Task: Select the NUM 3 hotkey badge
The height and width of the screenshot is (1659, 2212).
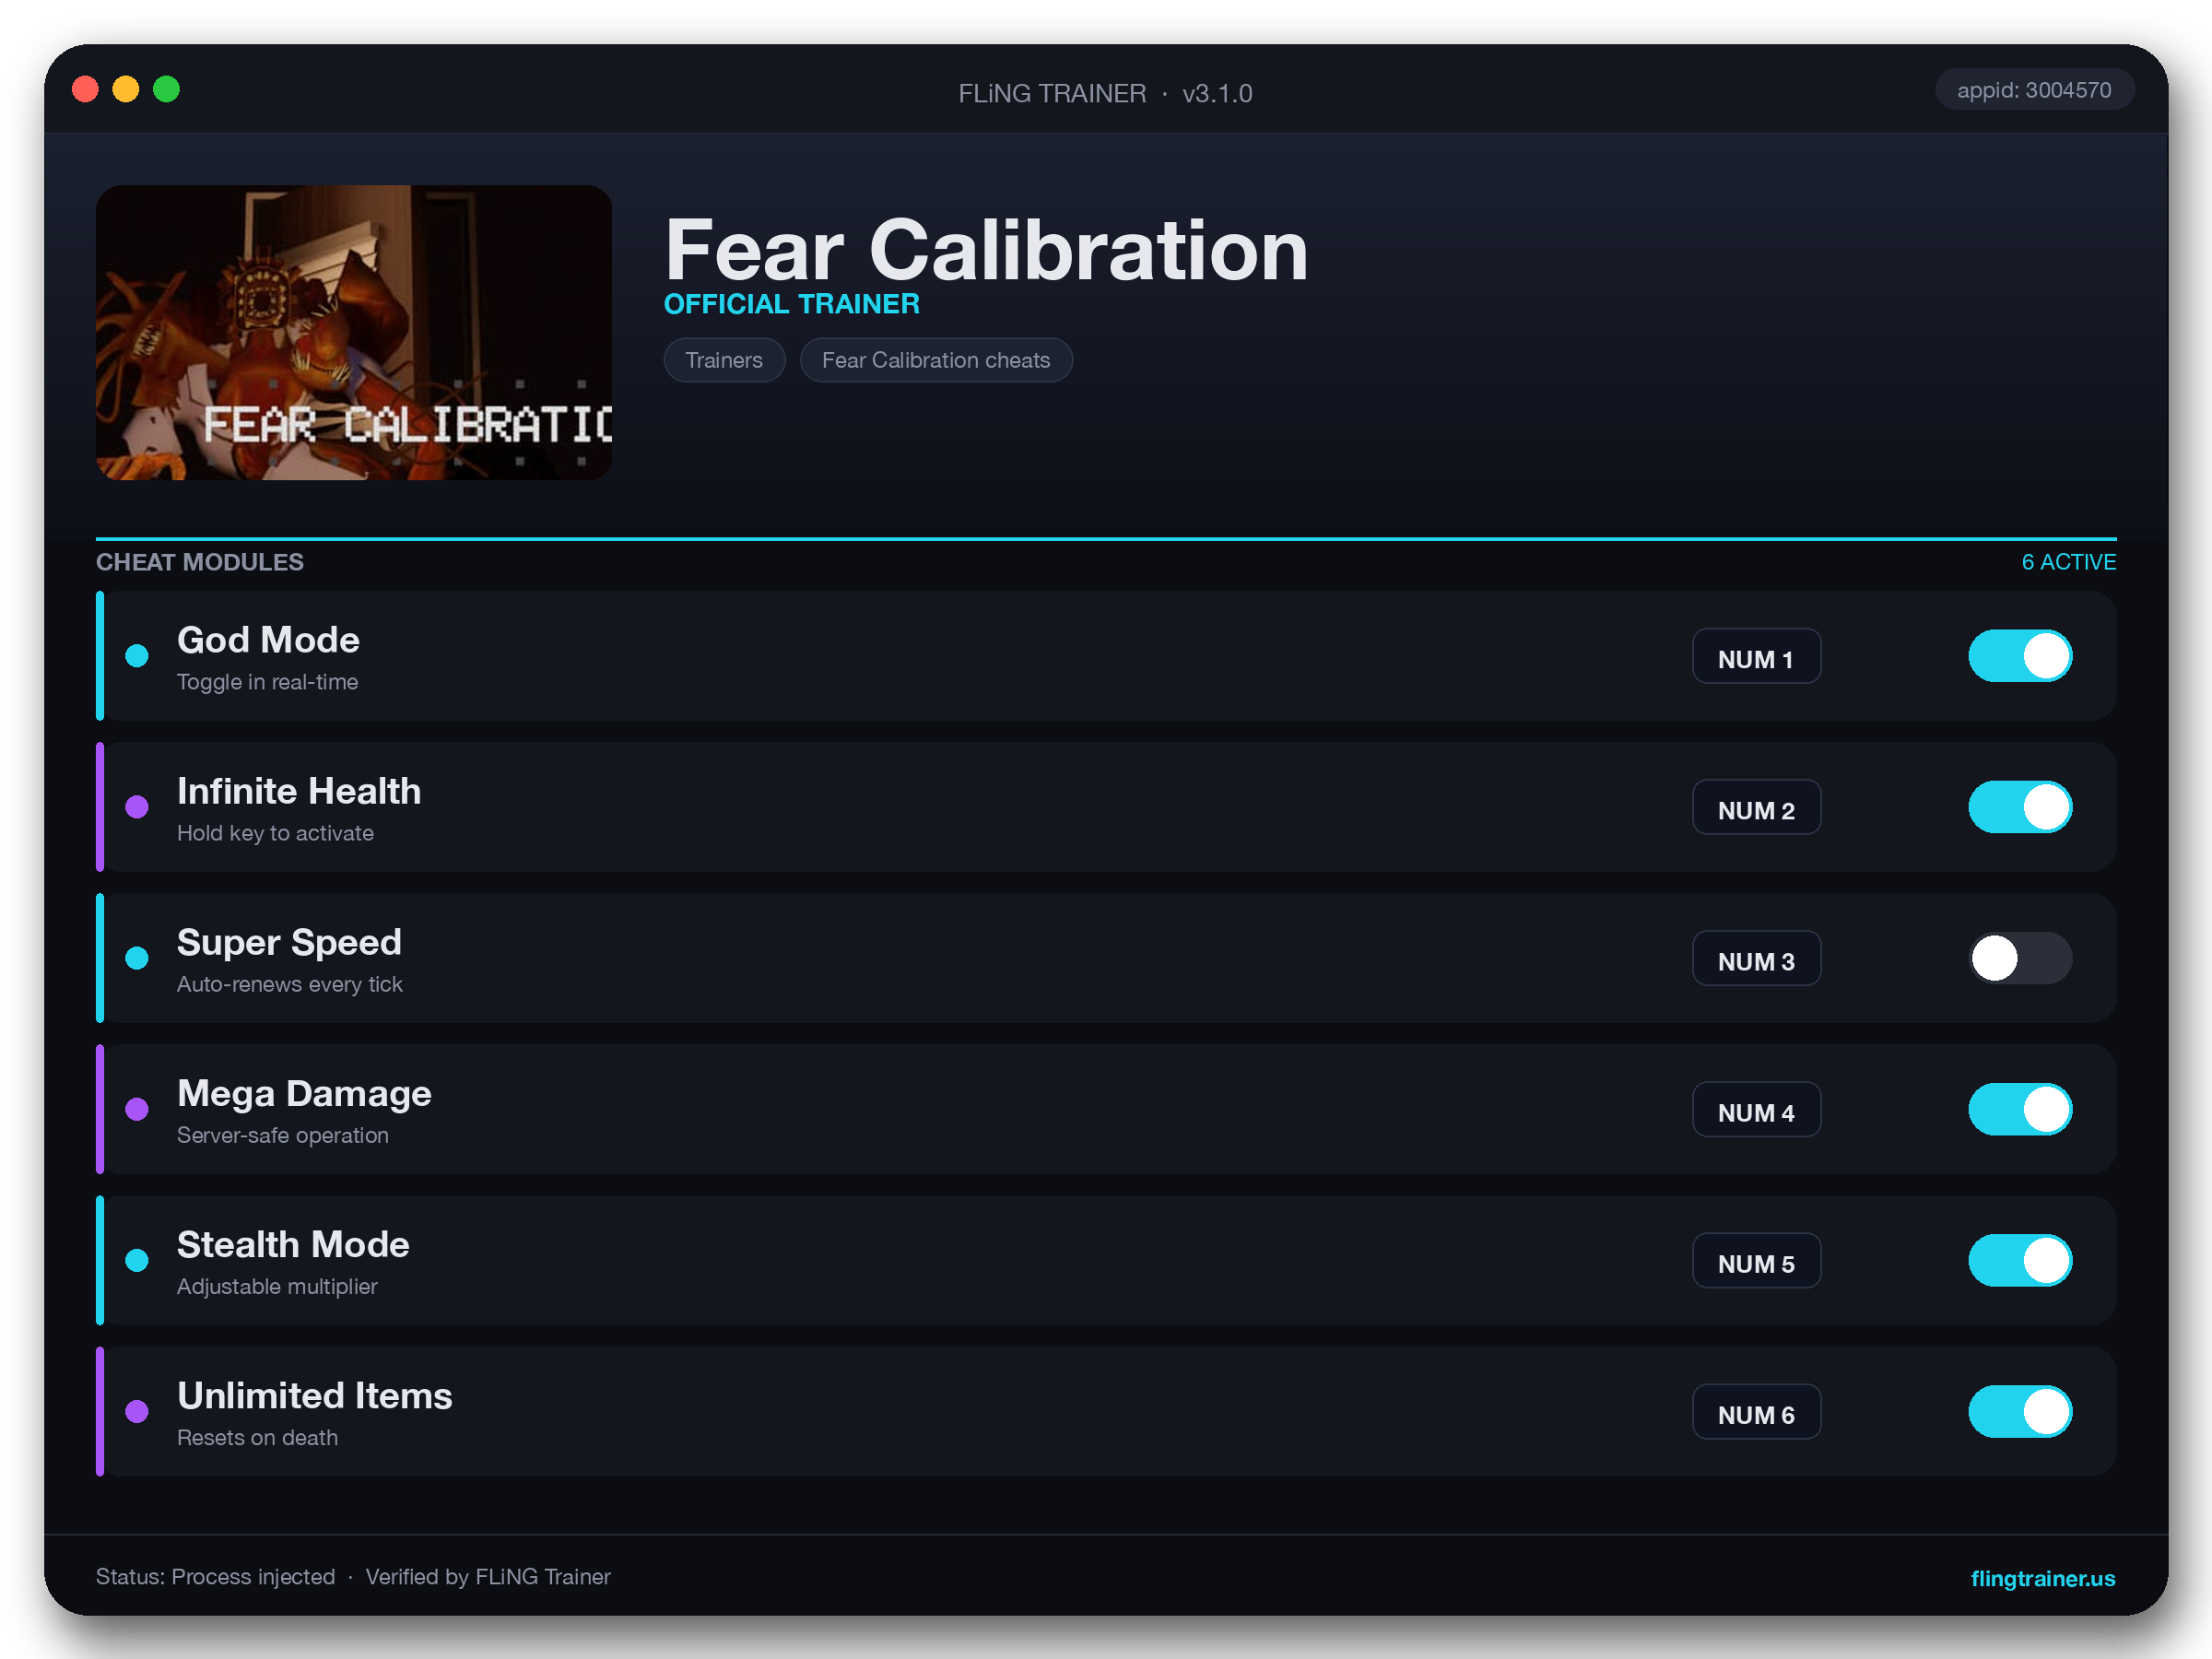Action: click(x=1756, y=958)
